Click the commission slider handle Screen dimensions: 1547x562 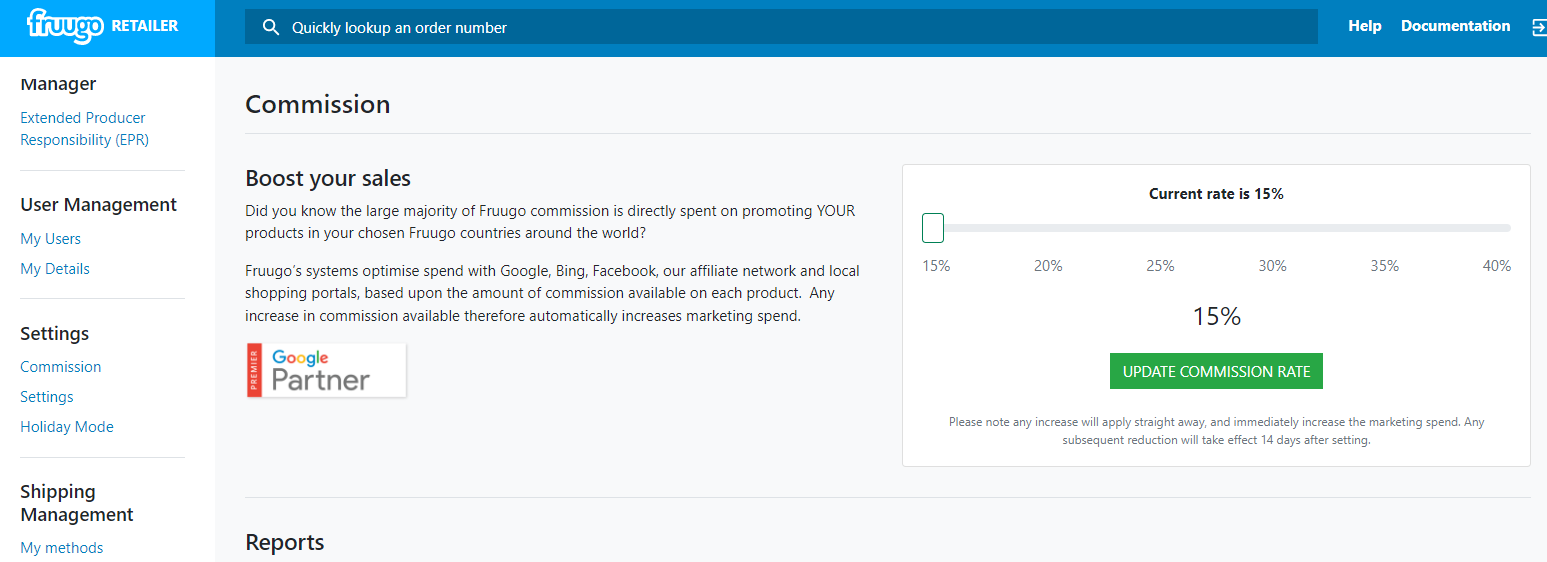[933, 228]
